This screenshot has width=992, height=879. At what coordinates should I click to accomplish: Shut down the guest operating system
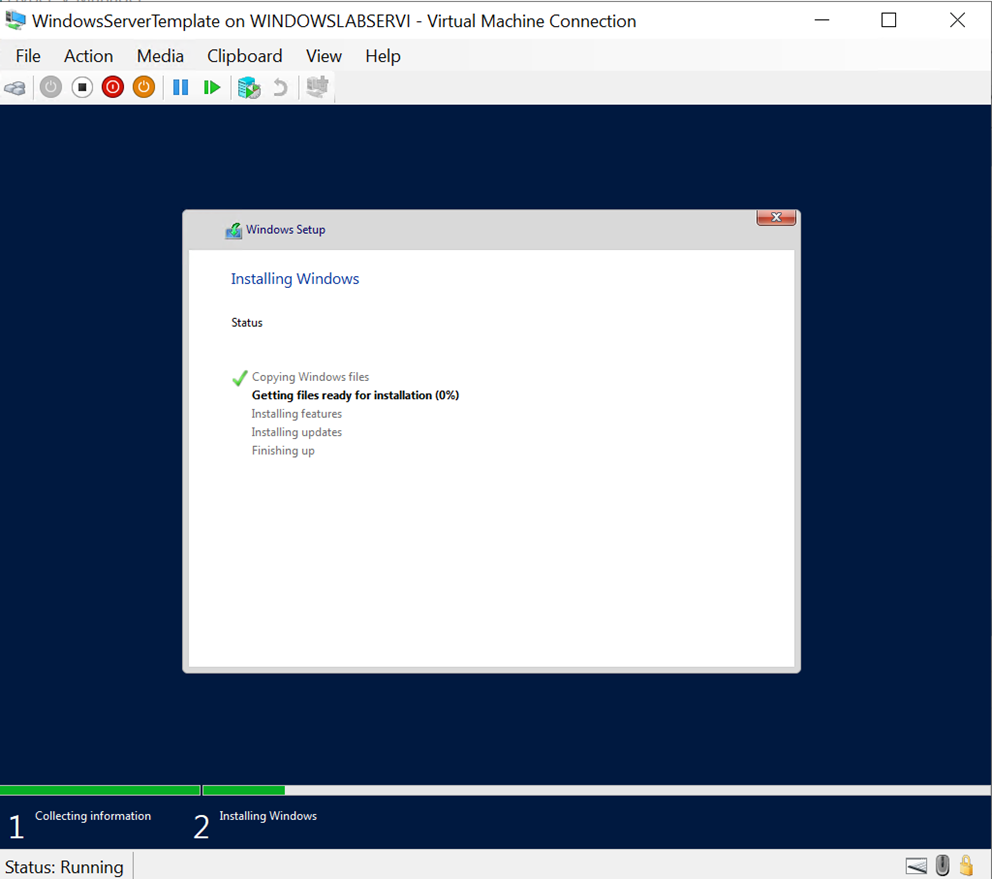pyautogui.click(x=112, y=87)
